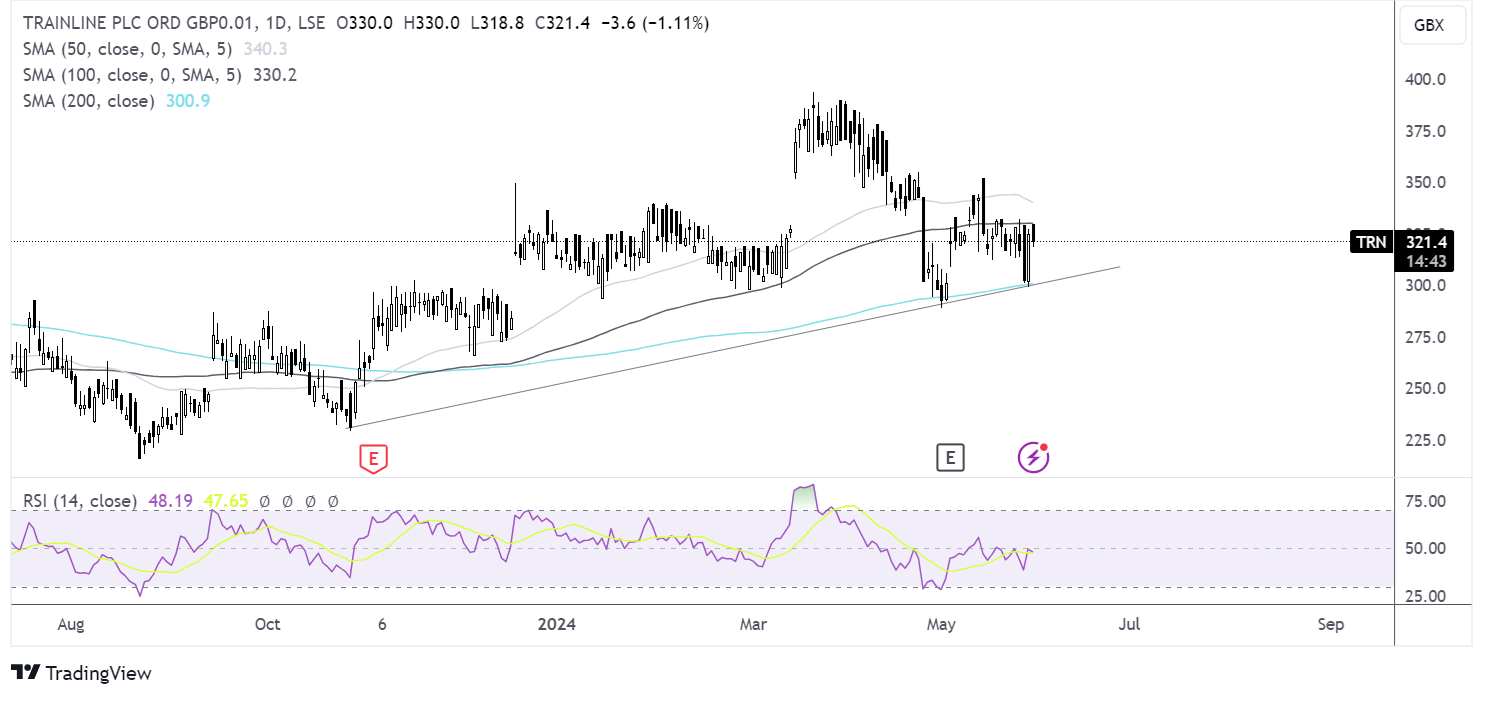Click the 400.0 price axis label
The width and height of the screenshot is (1490, 701).
(x=1427, y=80)
